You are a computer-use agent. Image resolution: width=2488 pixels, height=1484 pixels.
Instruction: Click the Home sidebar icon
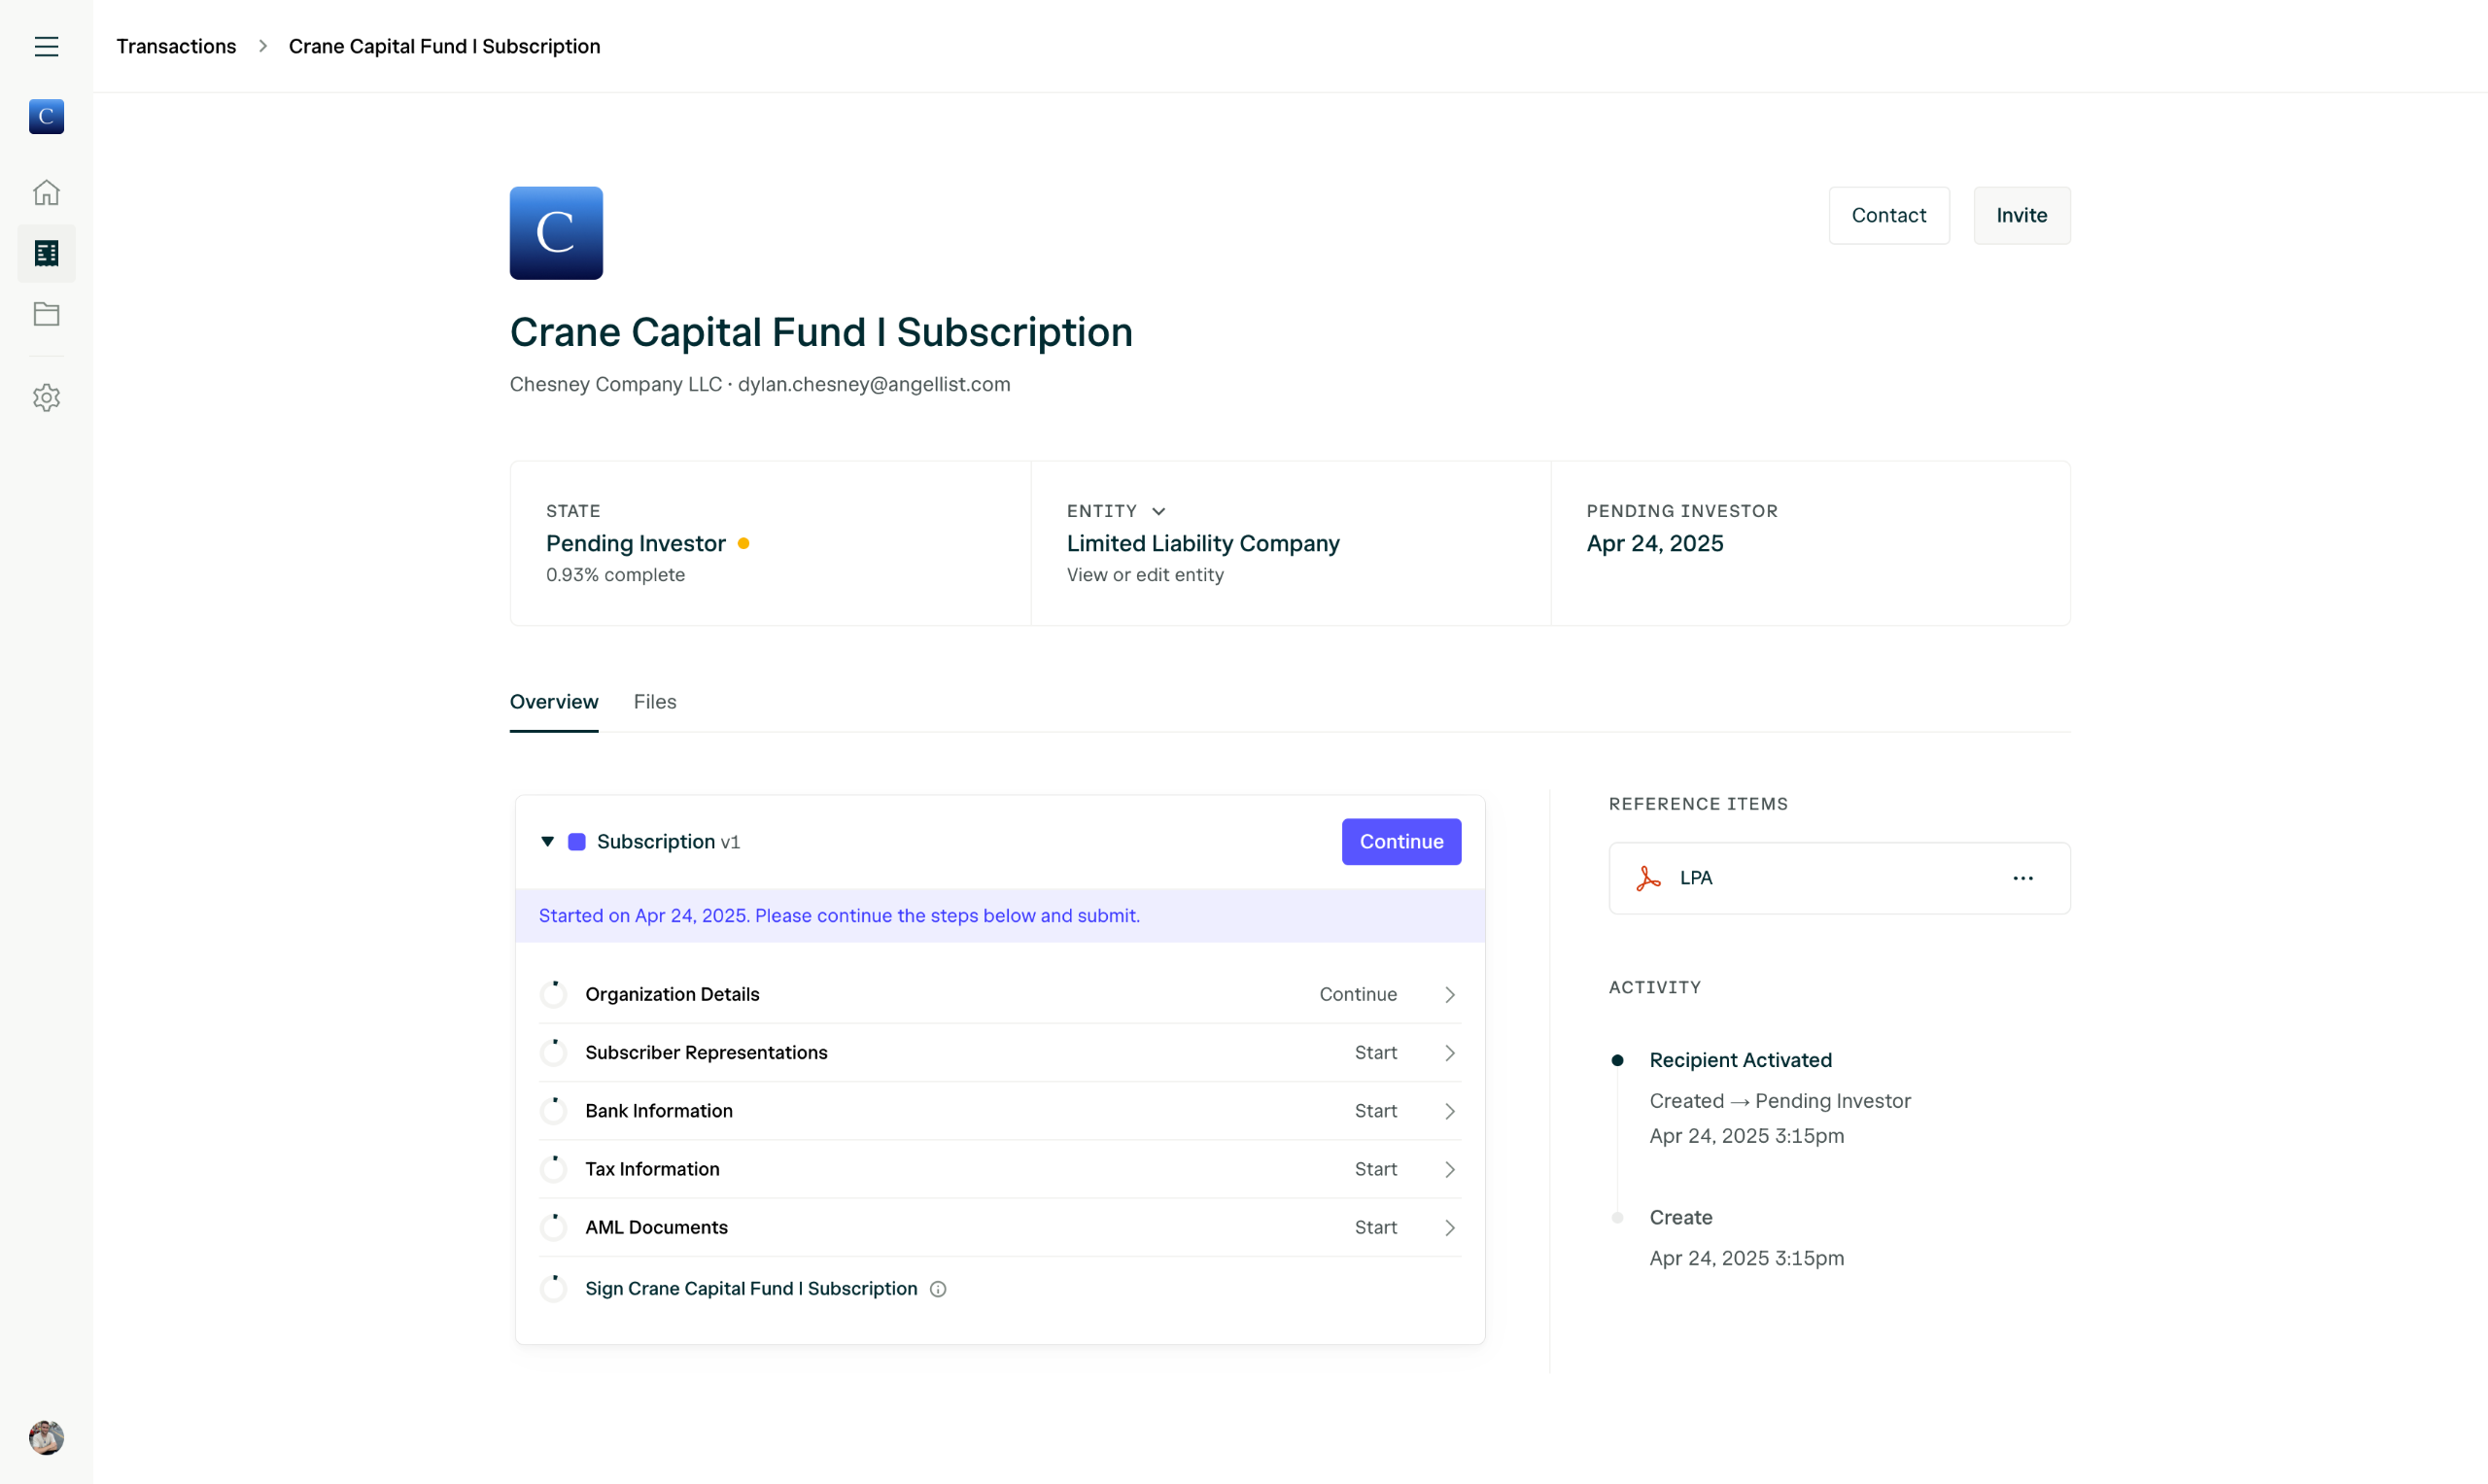coord(46,192)
